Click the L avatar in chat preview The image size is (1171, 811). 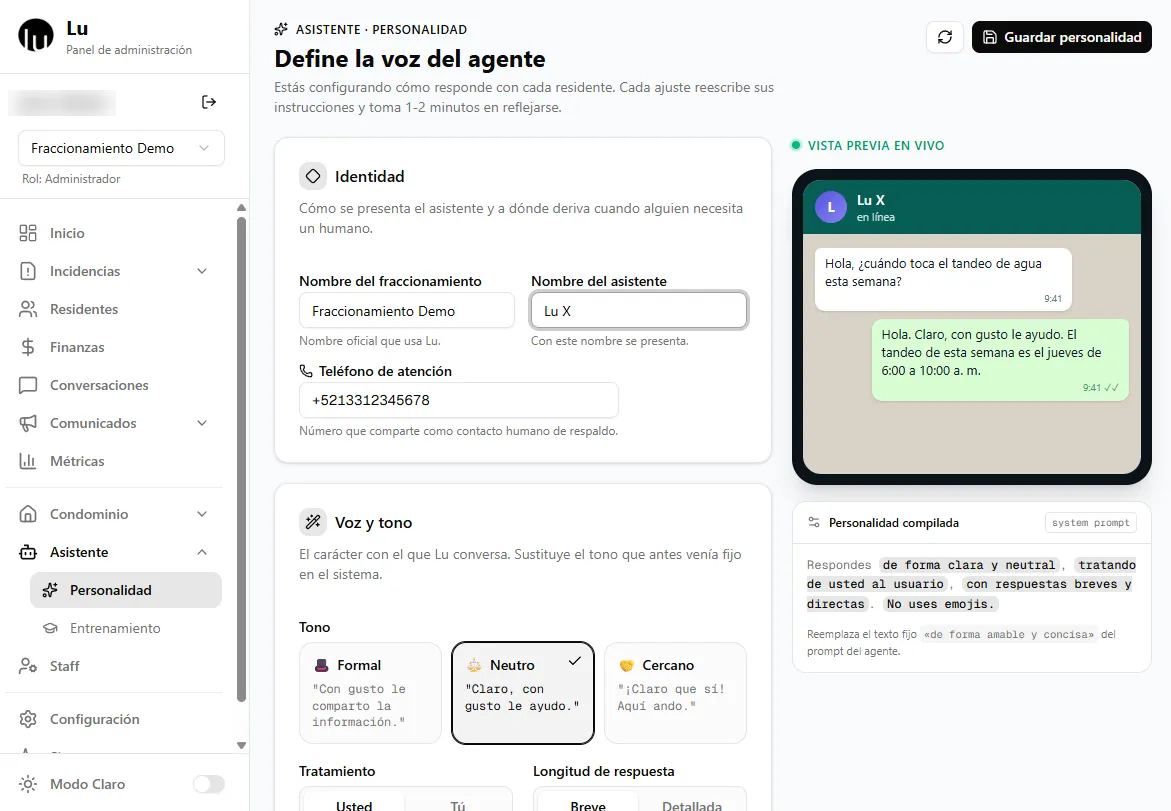tap(830, 208)
